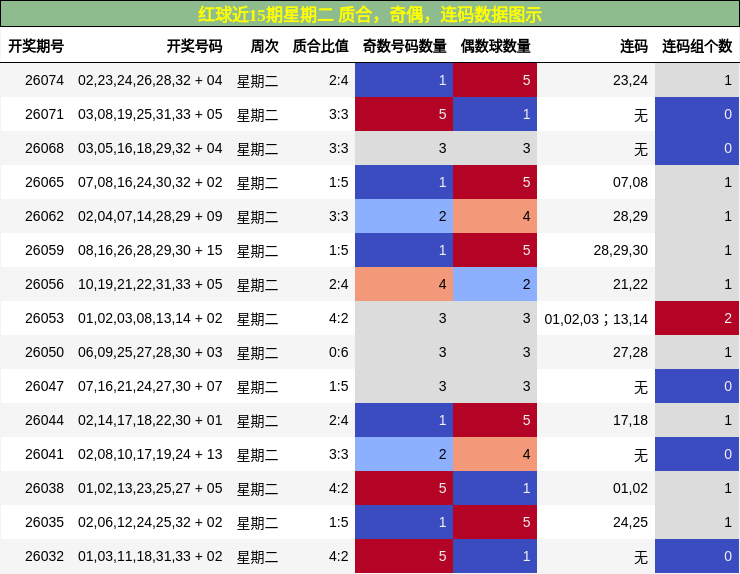Select consecutive code cell 07,08

[x=630, y=182]
